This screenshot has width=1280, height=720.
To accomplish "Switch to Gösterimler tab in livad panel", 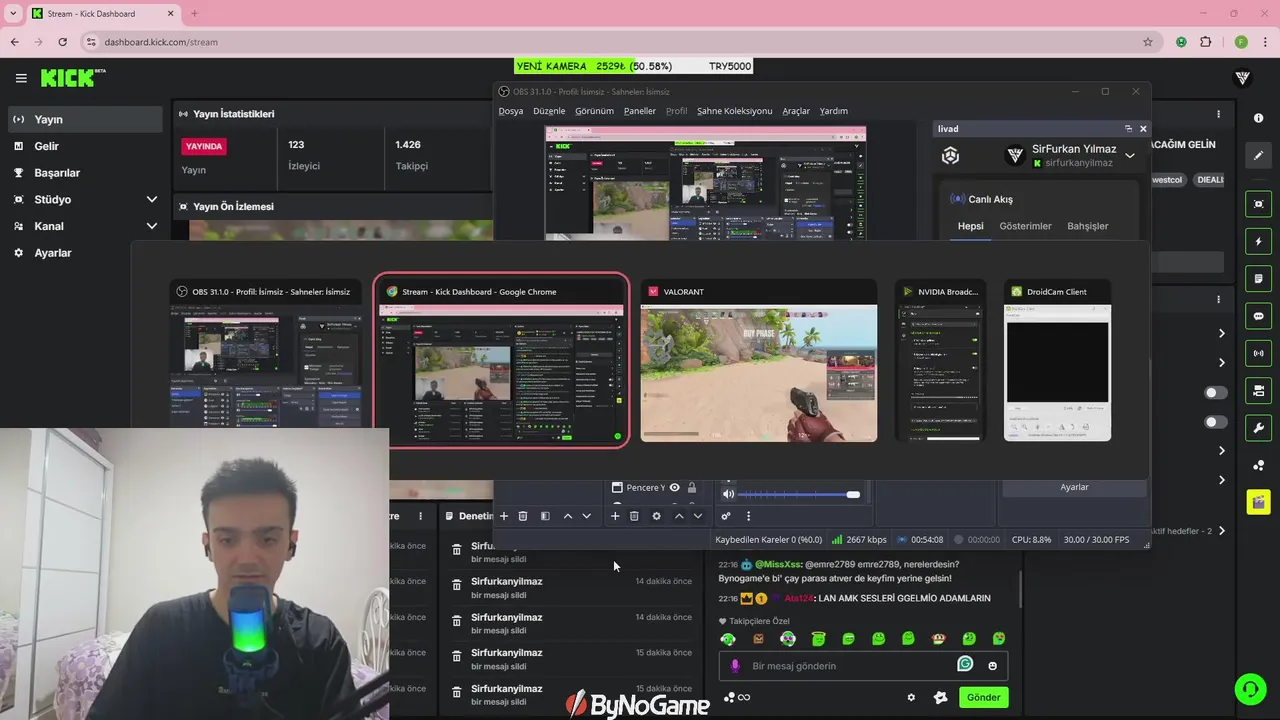I will pyautogui.click(x=1025, y=226).
